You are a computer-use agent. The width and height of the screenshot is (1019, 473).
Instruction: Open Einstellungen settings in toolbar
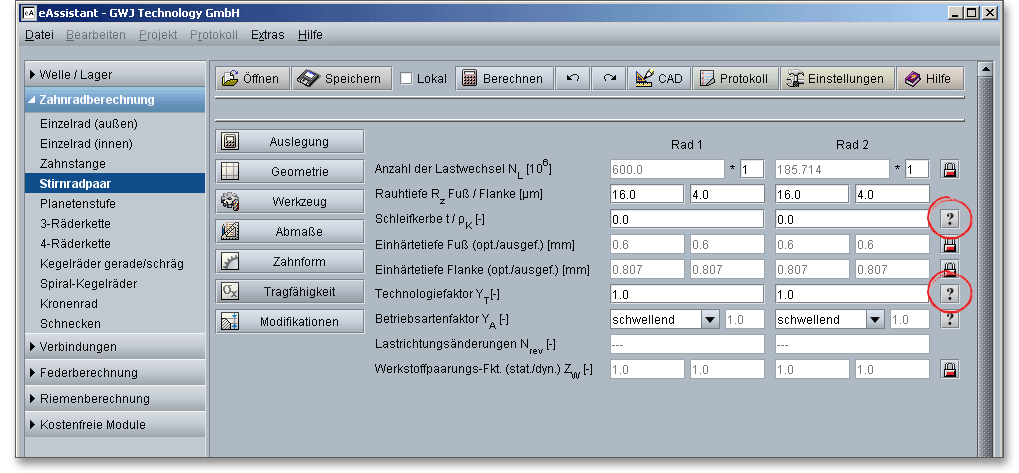tap(836, 79)
